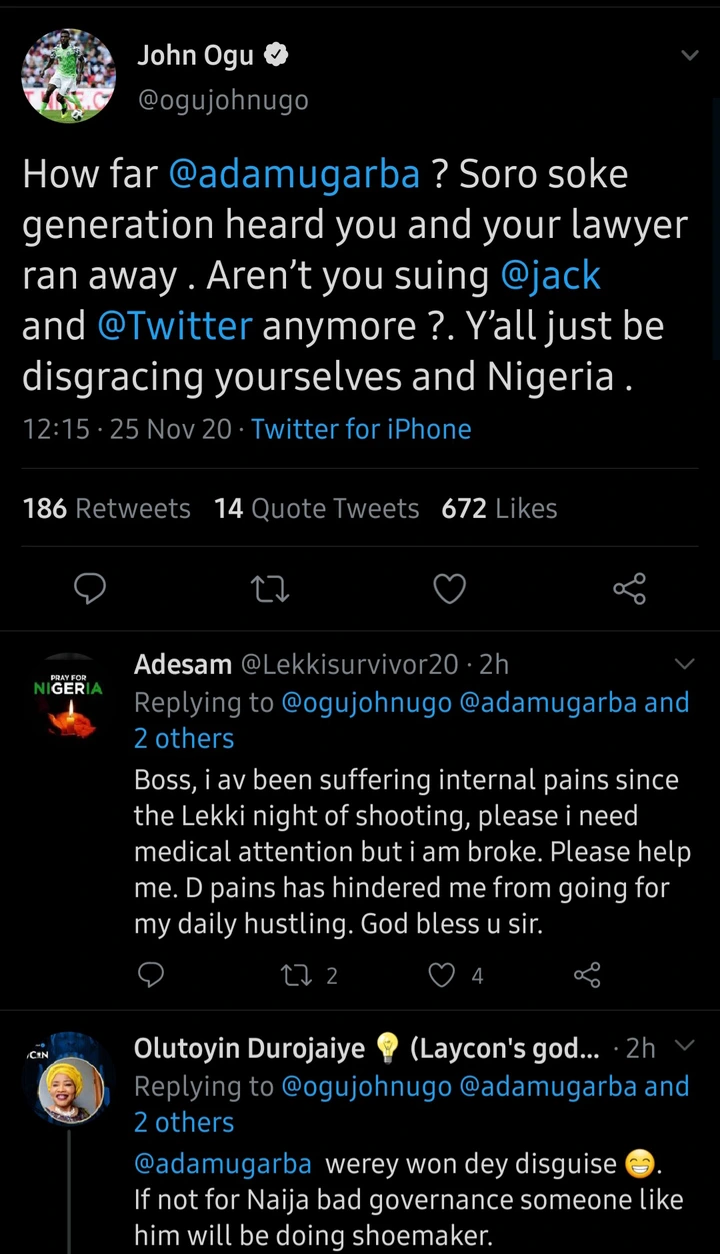Image resolution: width=720 pixels, height=1254 pixels.
Task: Tap the Twitter for iPhone source link
Action: pyautogui.click(x=361, y=430)
